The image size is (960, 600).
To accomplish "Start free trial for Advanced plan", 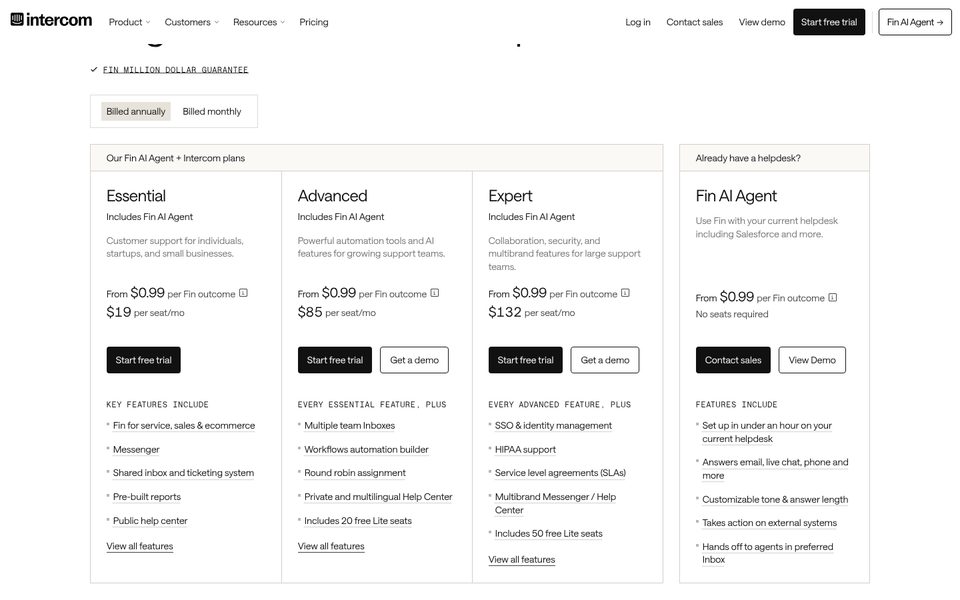I will pyautogui.click(x=335, y=360).
